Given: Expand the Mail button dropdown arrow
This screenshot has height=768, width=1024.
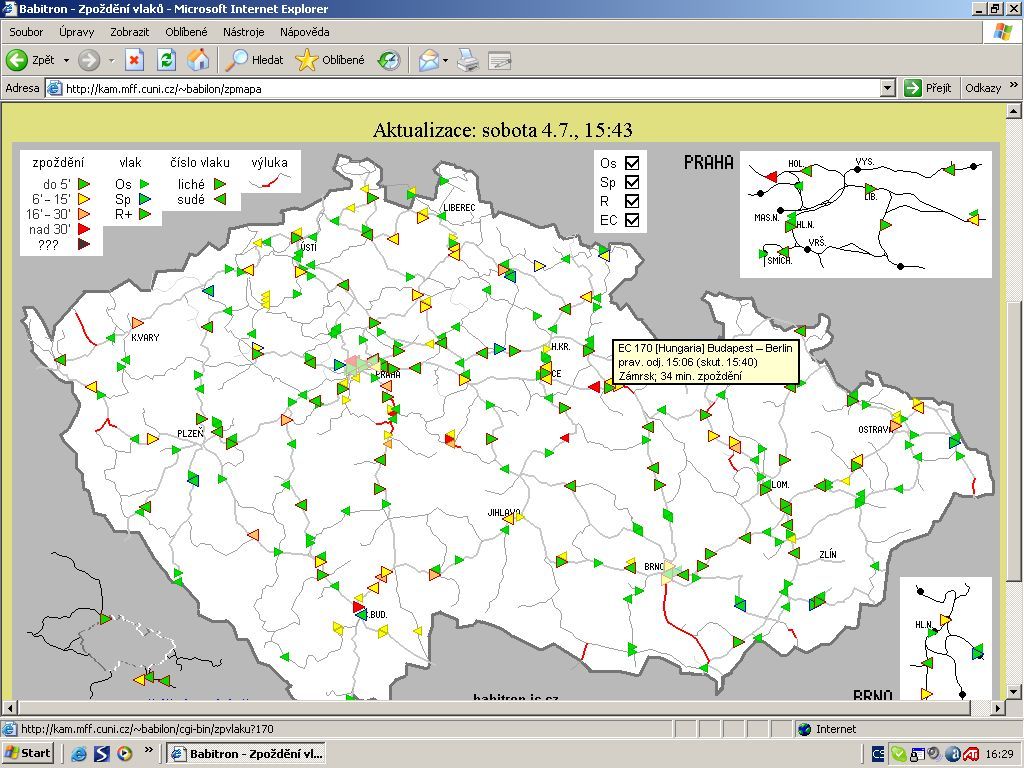Looking at the screenshot, I should pyautogui.click(x=445, y=61).
